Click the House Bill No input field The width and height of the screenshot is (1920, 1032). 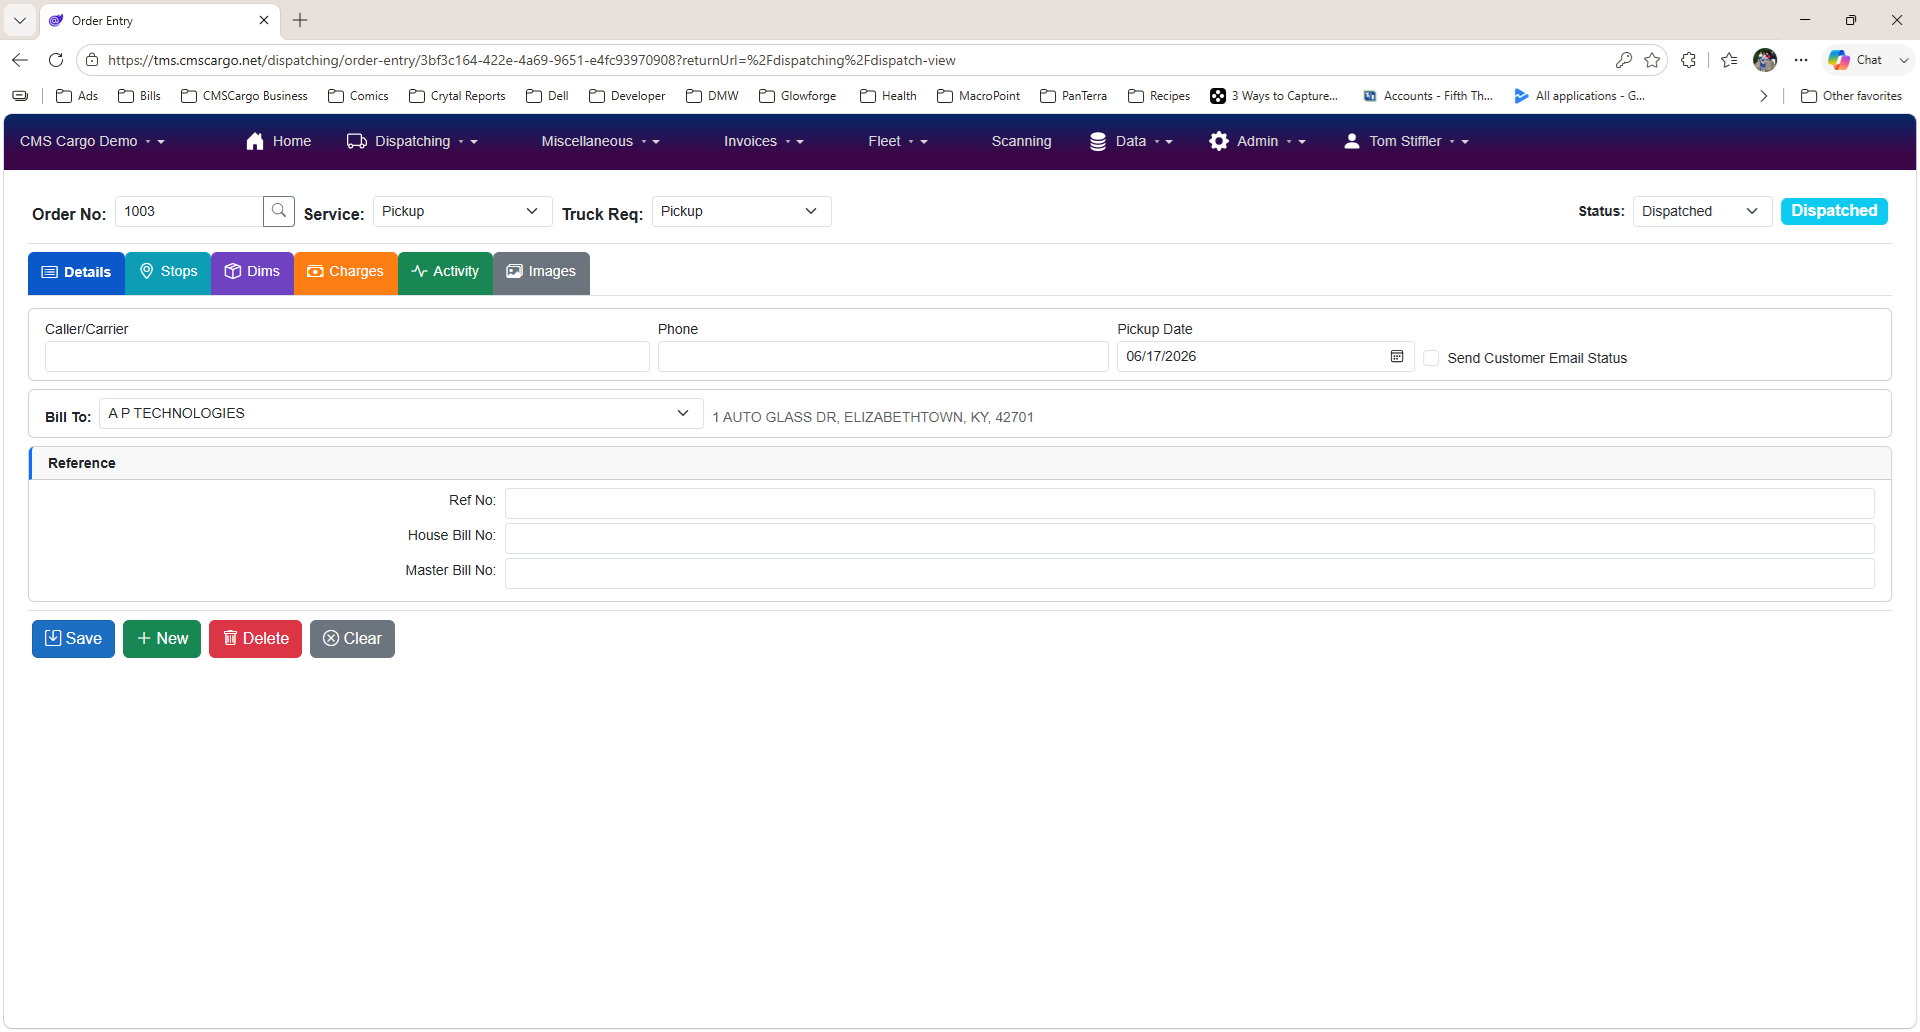tap(1189, 538)
